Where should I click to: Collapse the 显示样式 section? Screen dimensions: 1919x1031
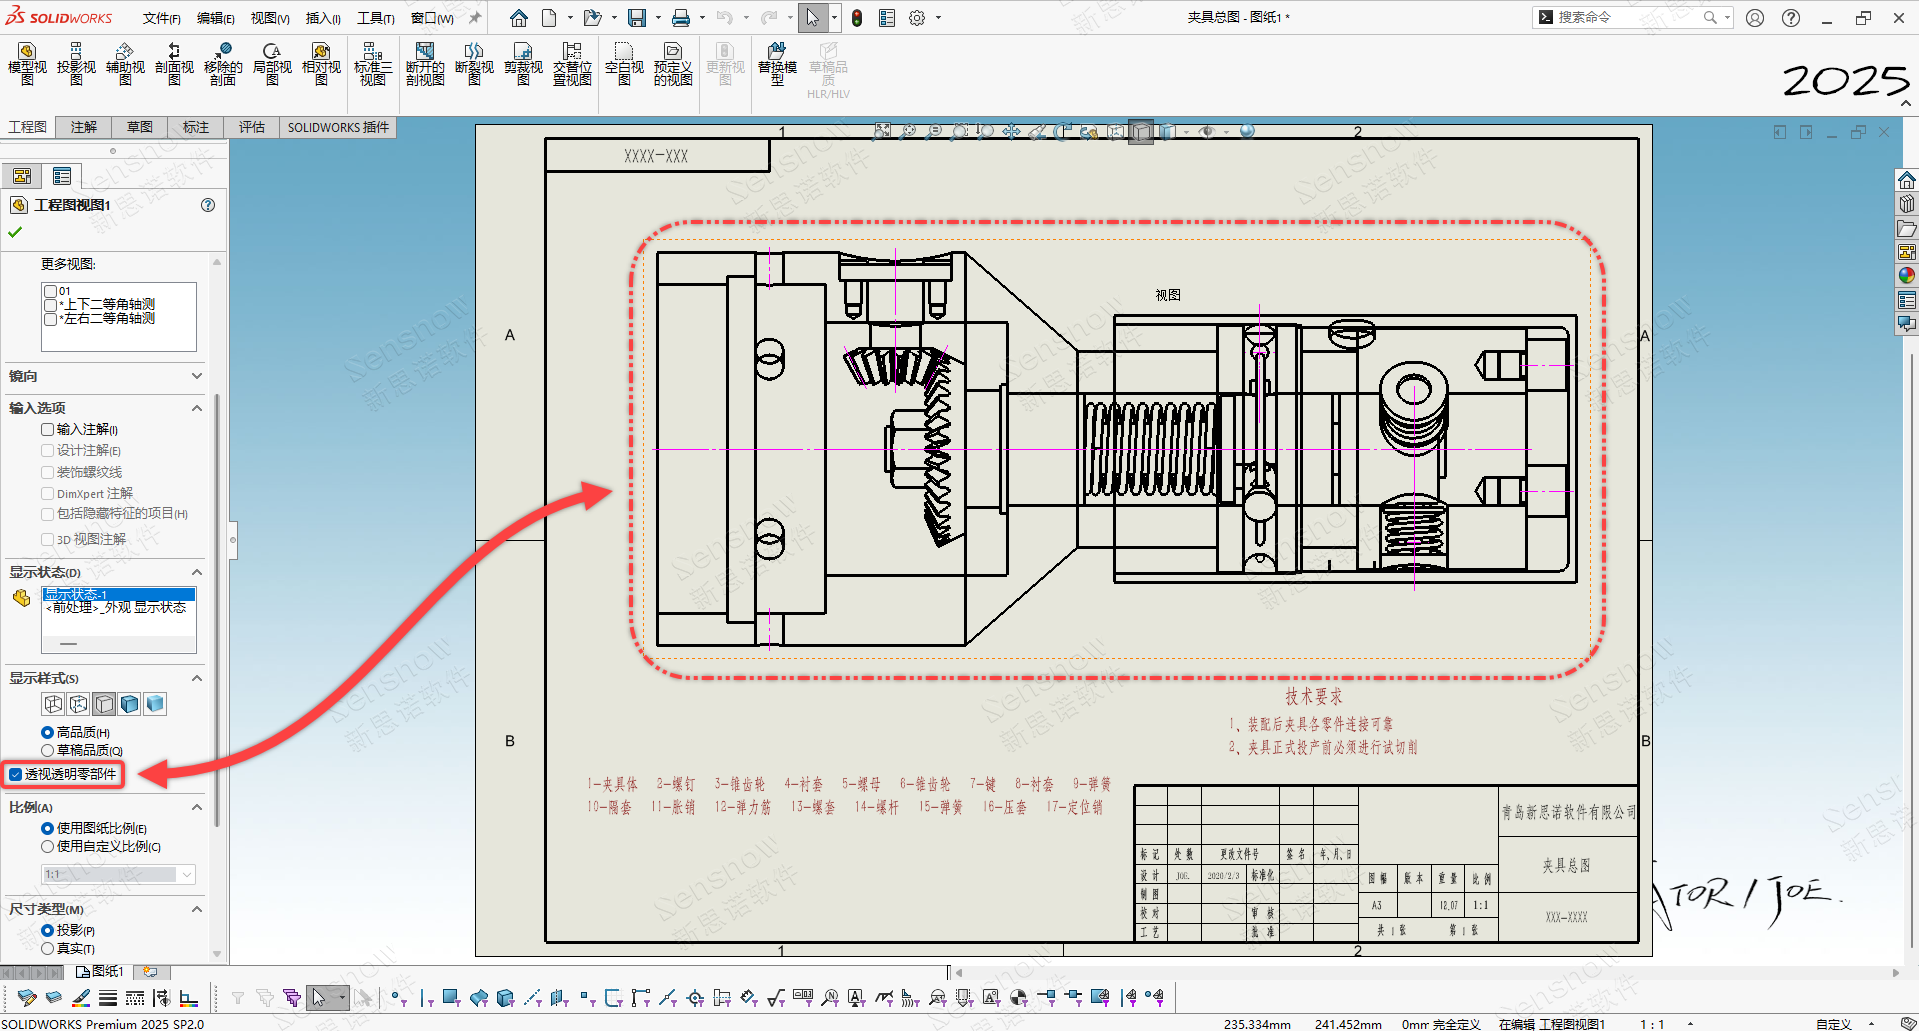click(196, 678)
